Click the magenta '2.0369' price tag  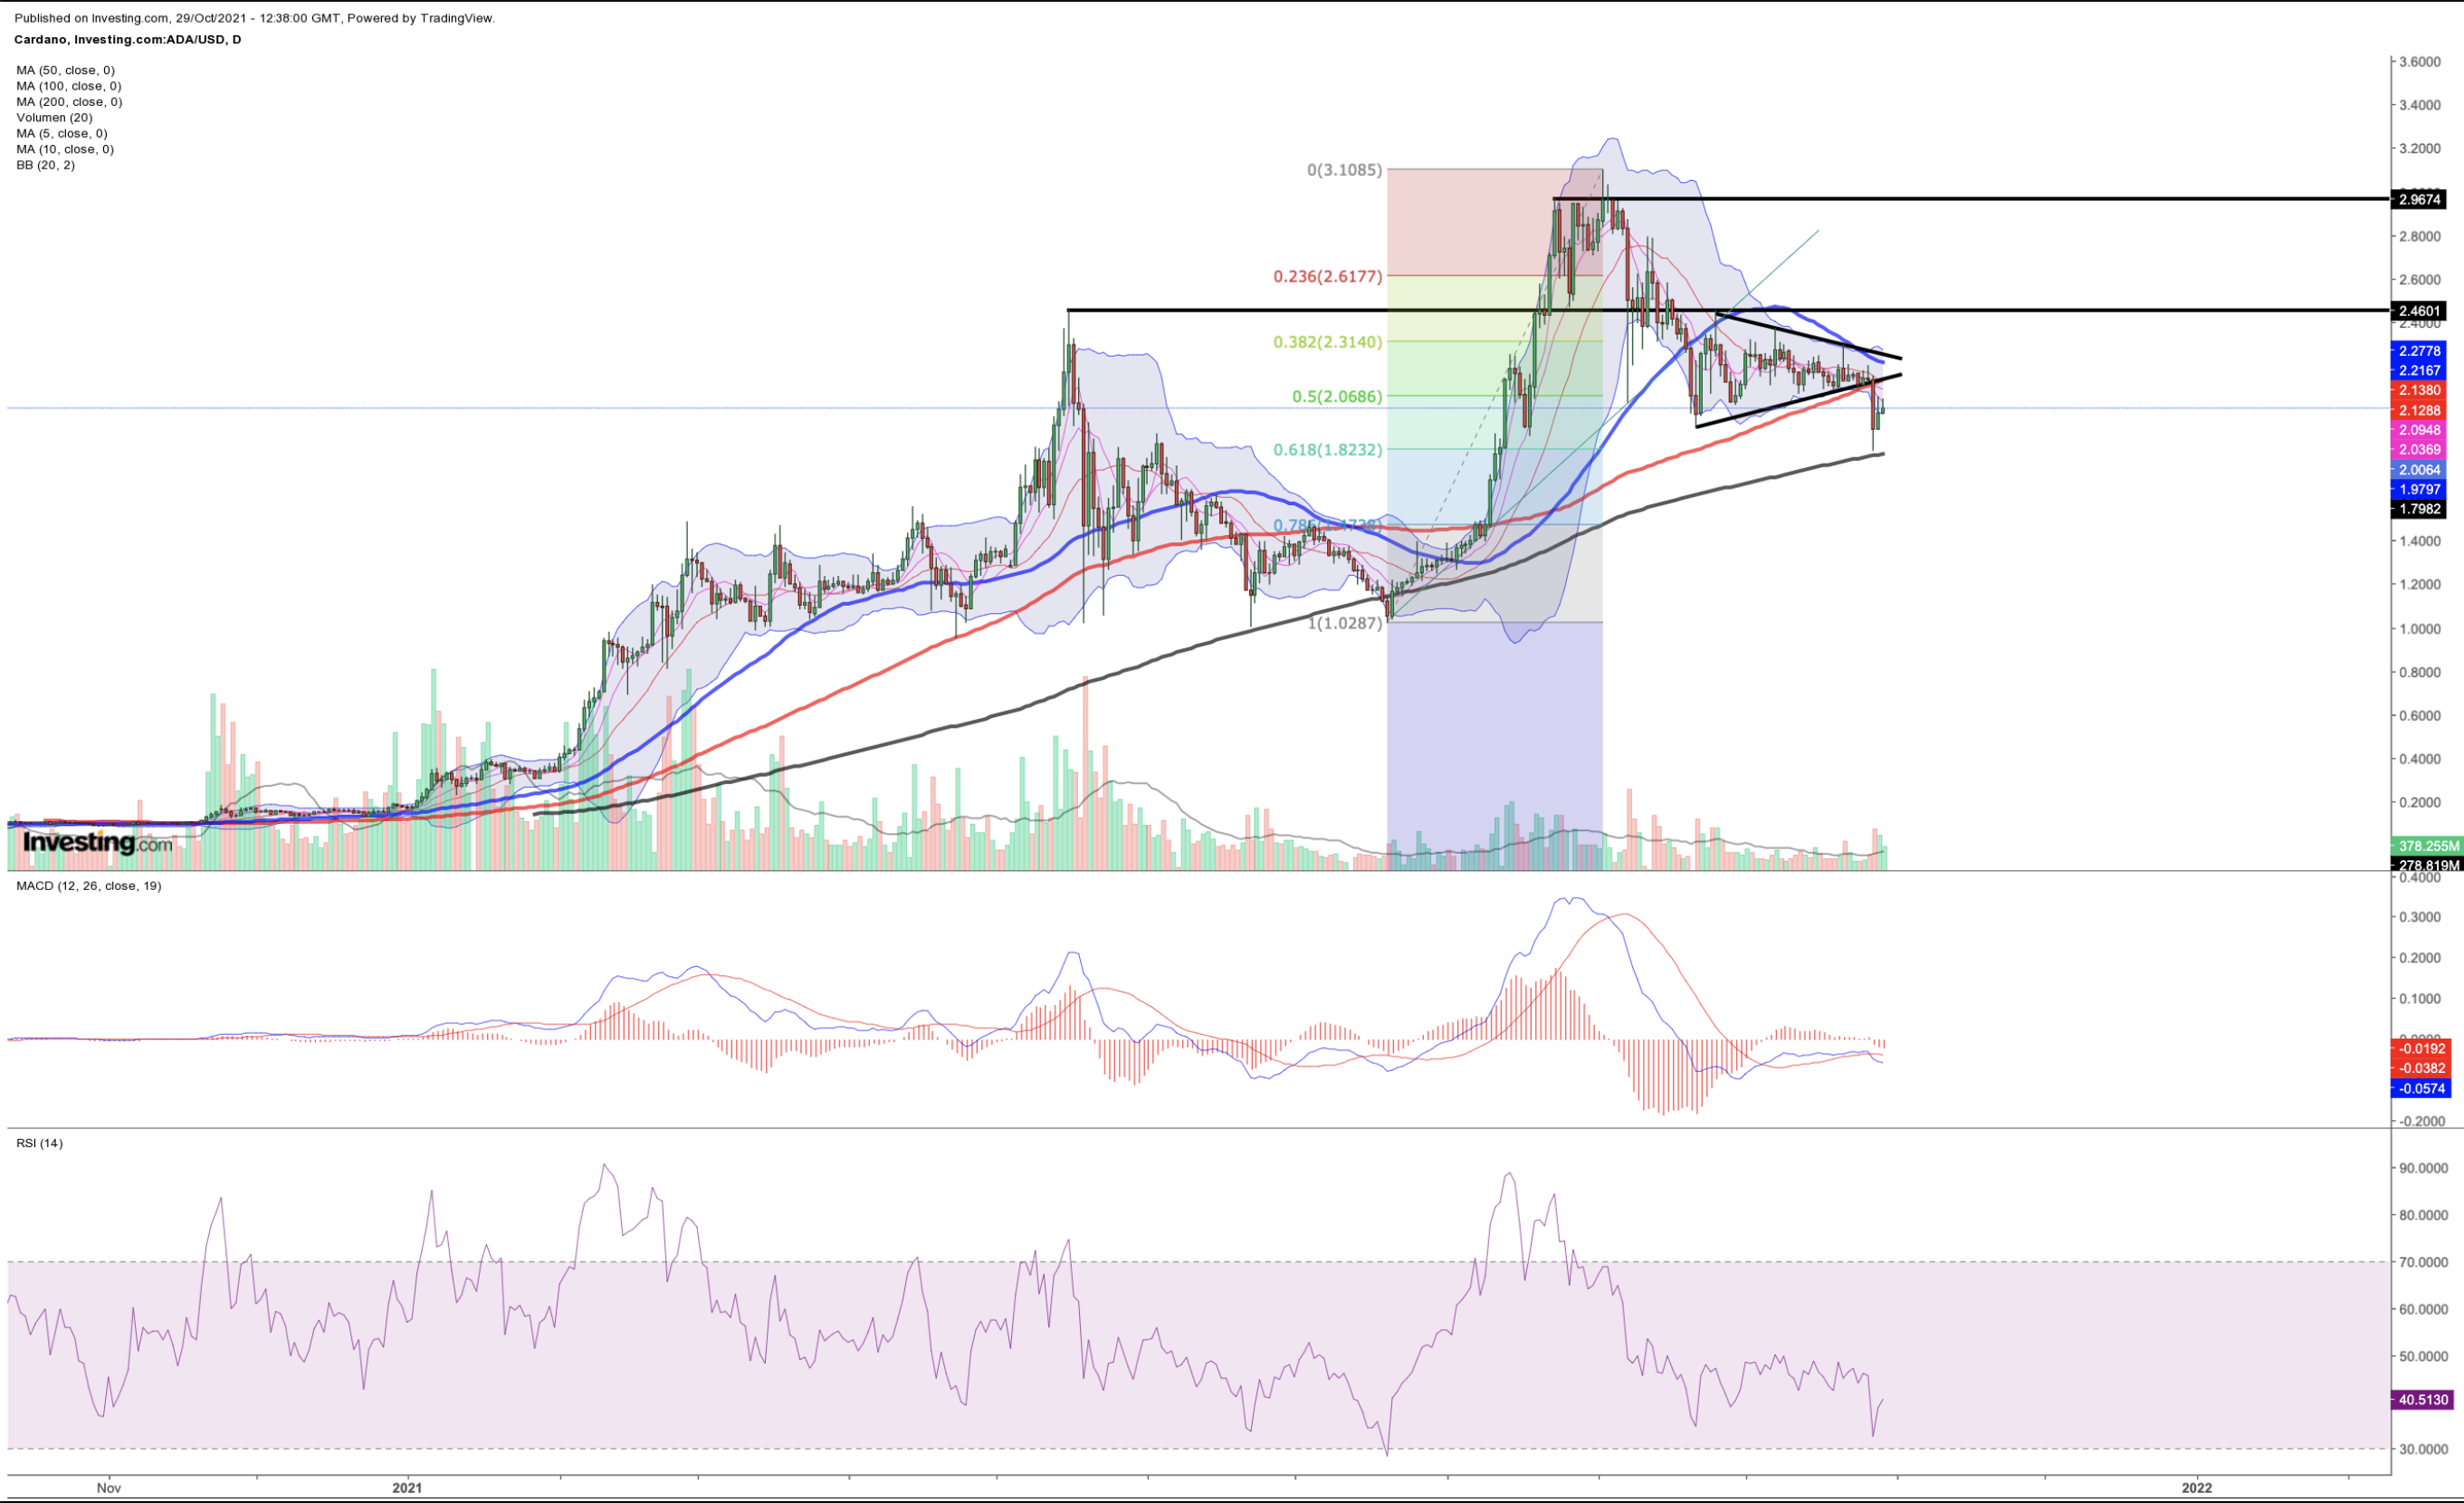(x=2418, y=450)
